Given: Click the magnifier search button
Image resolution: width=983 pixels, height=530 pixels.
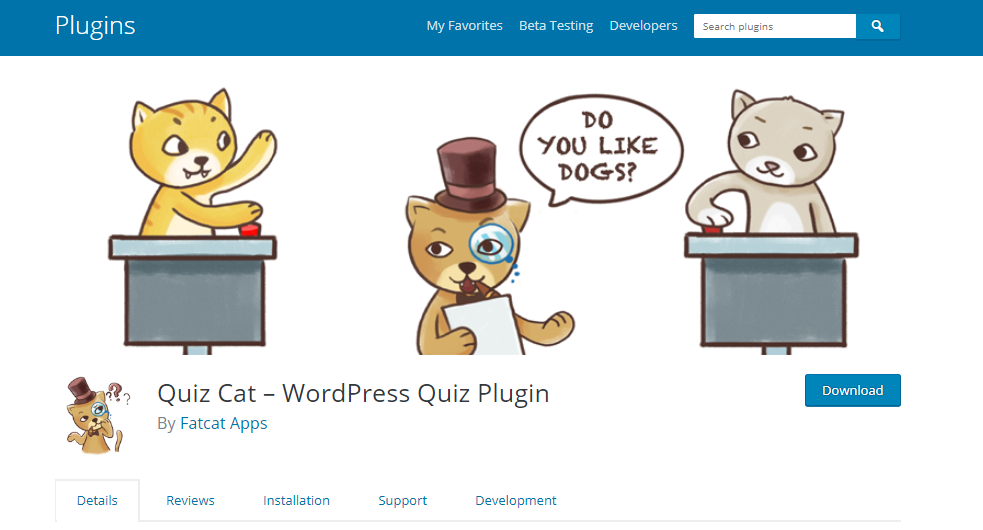Looking at the screenshot, I should 878,26.
